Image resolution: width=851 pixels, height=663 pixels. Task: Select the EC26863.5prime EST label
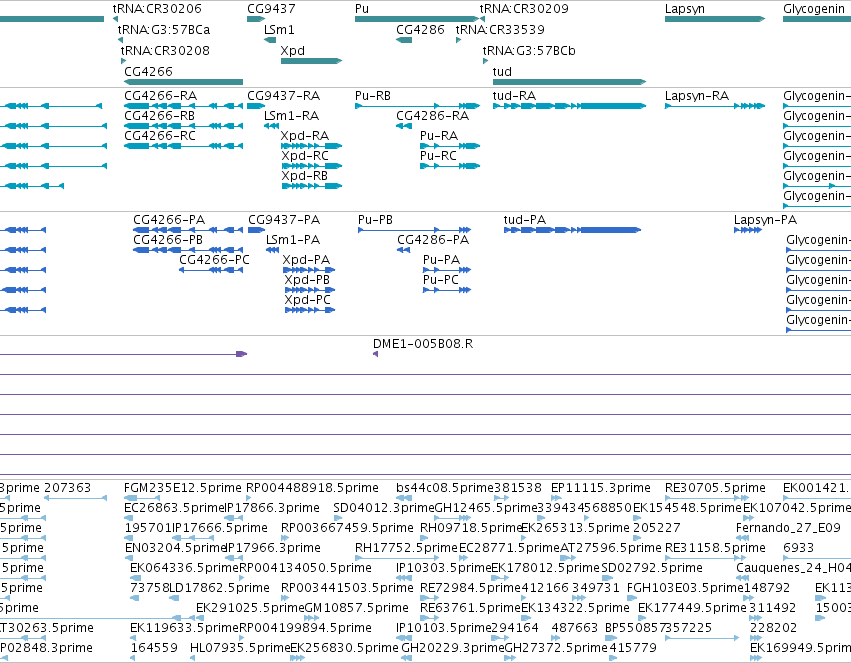point(174,508)
